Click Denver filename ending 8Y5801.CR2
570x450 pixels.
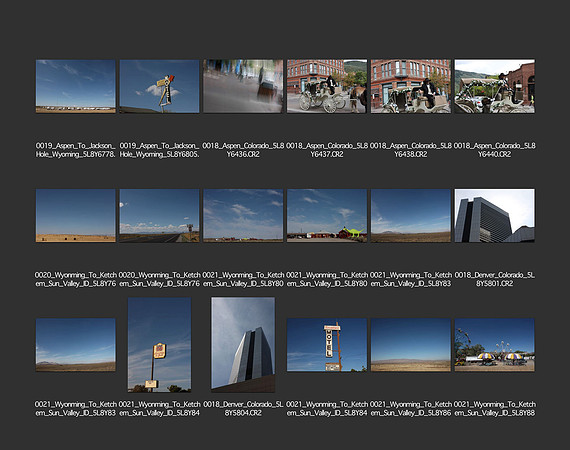pos(494,279)
